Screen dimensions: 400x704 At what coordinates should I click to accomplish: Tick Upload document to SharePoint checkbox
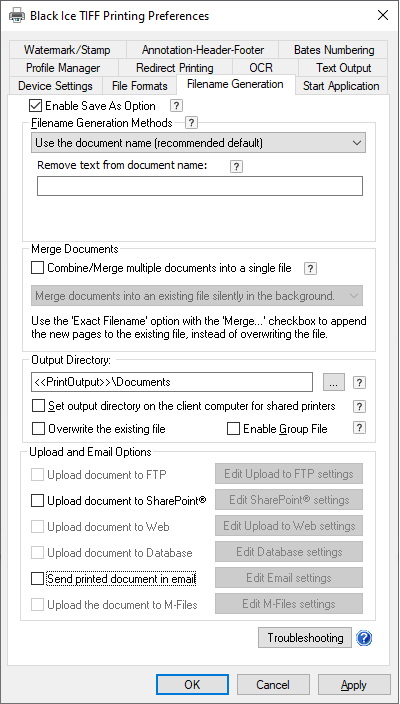(37, 500)
